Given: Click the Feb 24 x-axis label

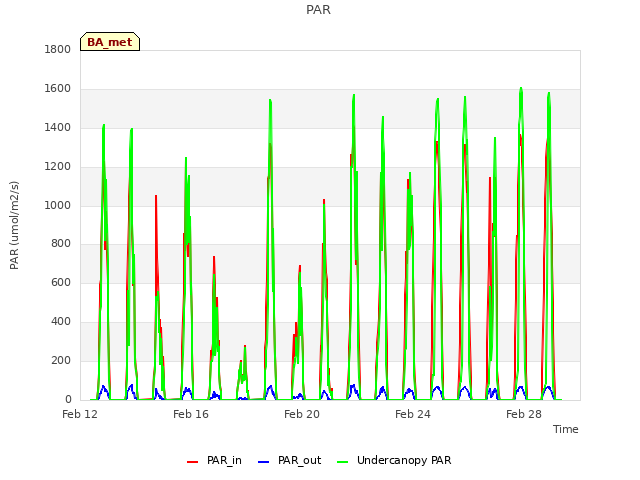Looking at the screenshot, I should coord(413,414).
